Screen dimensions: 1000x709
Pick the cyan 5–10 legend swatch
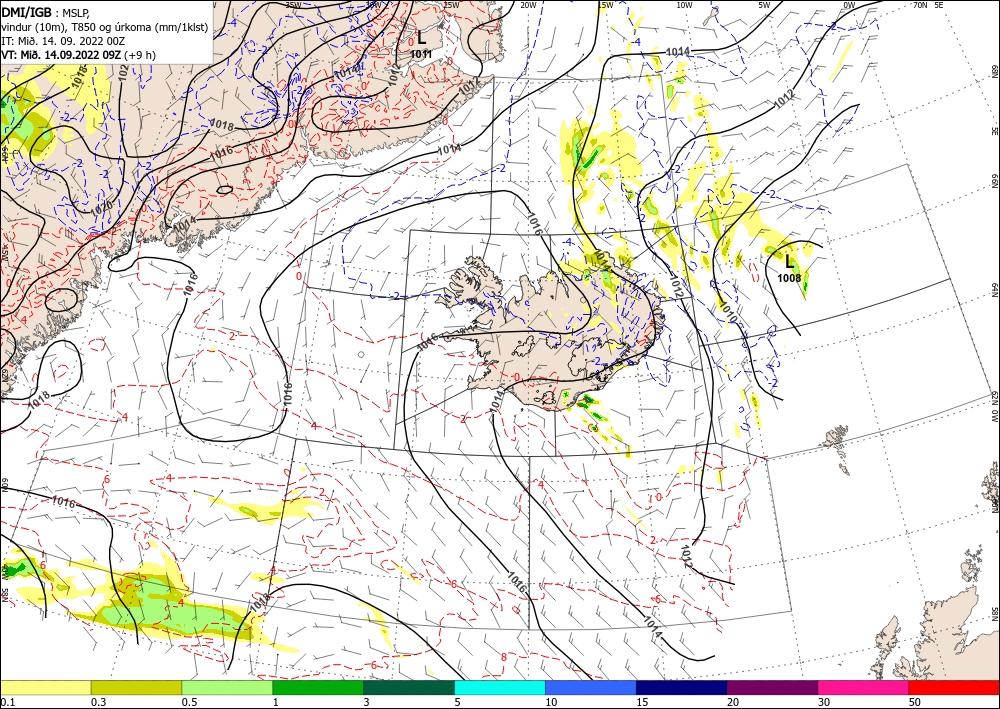[x=500, y=687]
